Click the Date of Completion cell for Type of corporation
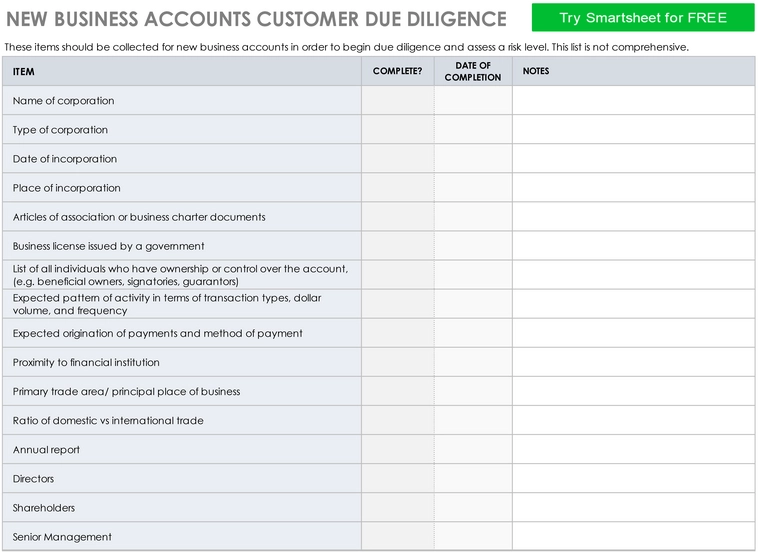The width and height of the screenshot is (758, 553). [473, 130]
